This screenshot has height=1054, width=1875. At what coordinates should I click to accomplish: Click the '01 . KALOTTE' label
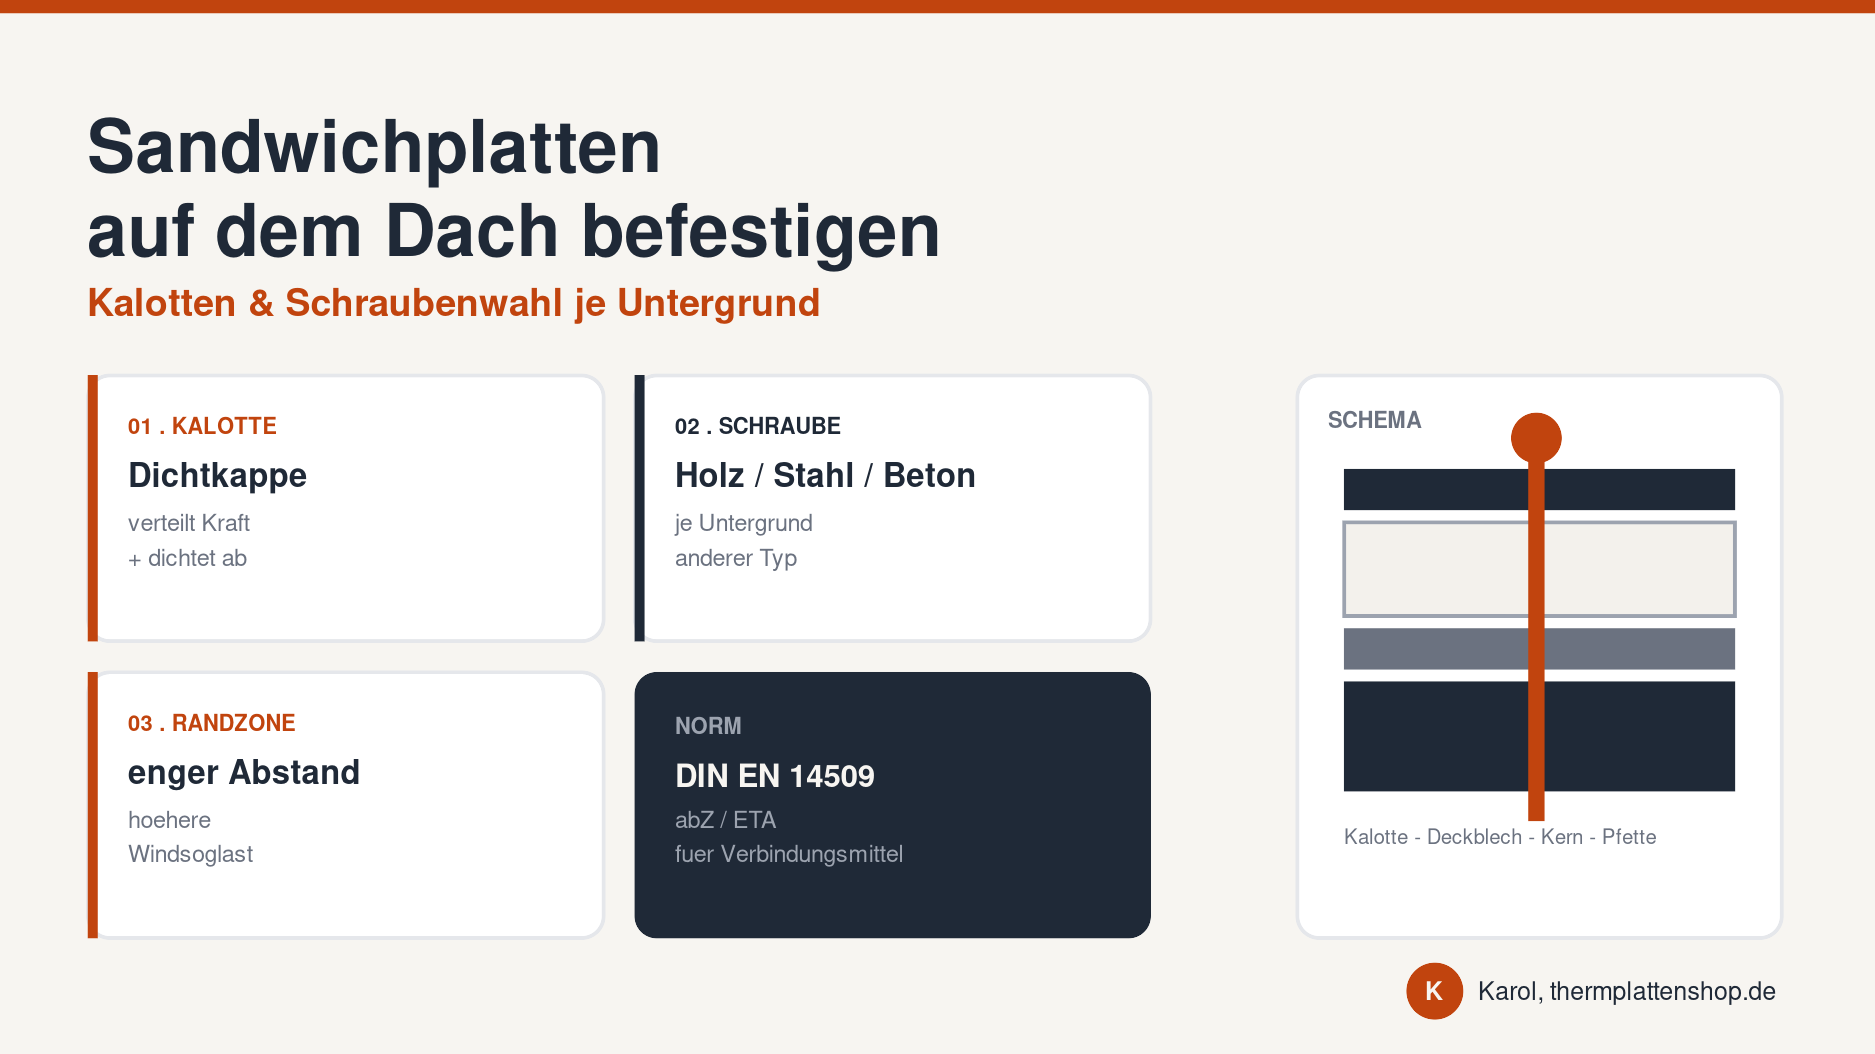point(202,426)
